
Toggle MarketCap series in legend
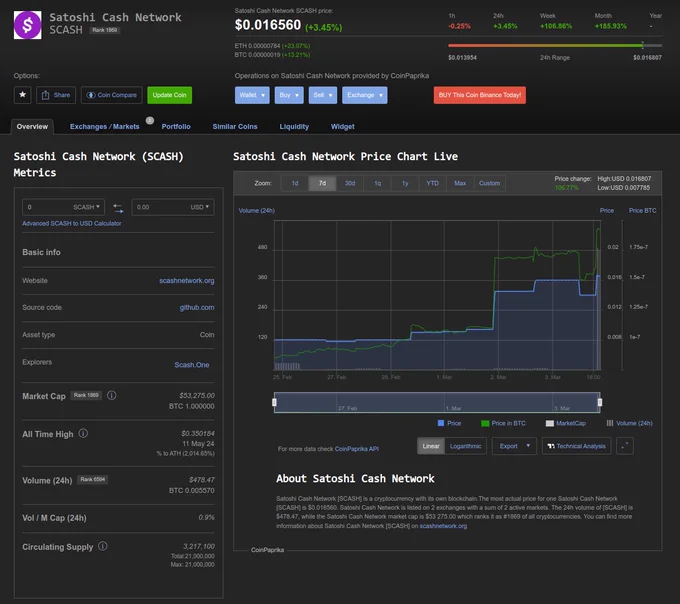pyautogui.click(x=566, y=423)
